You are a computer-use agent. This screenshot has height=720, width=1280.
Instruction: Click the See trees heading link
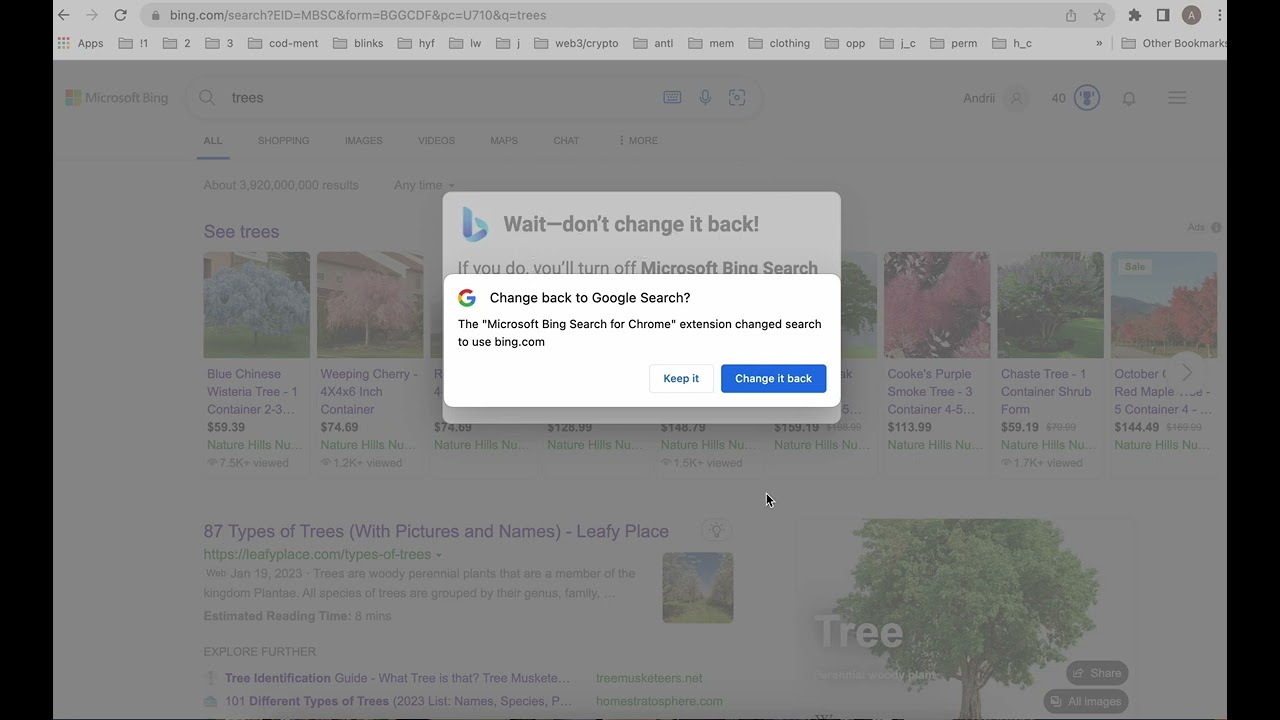click(x=241, y=231)
